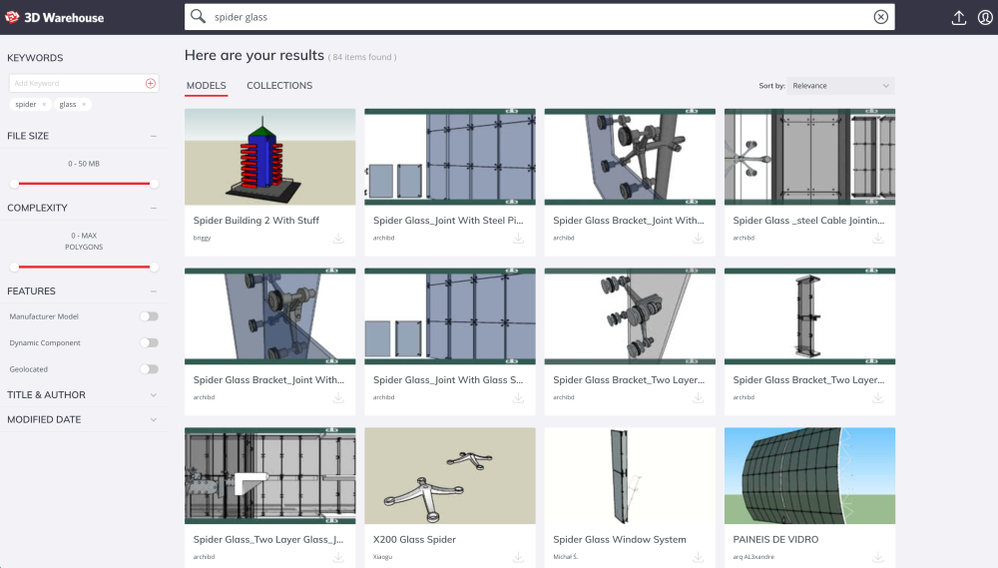Open the upload model icon
Screen dimensions: 998x568
point(959,18)
